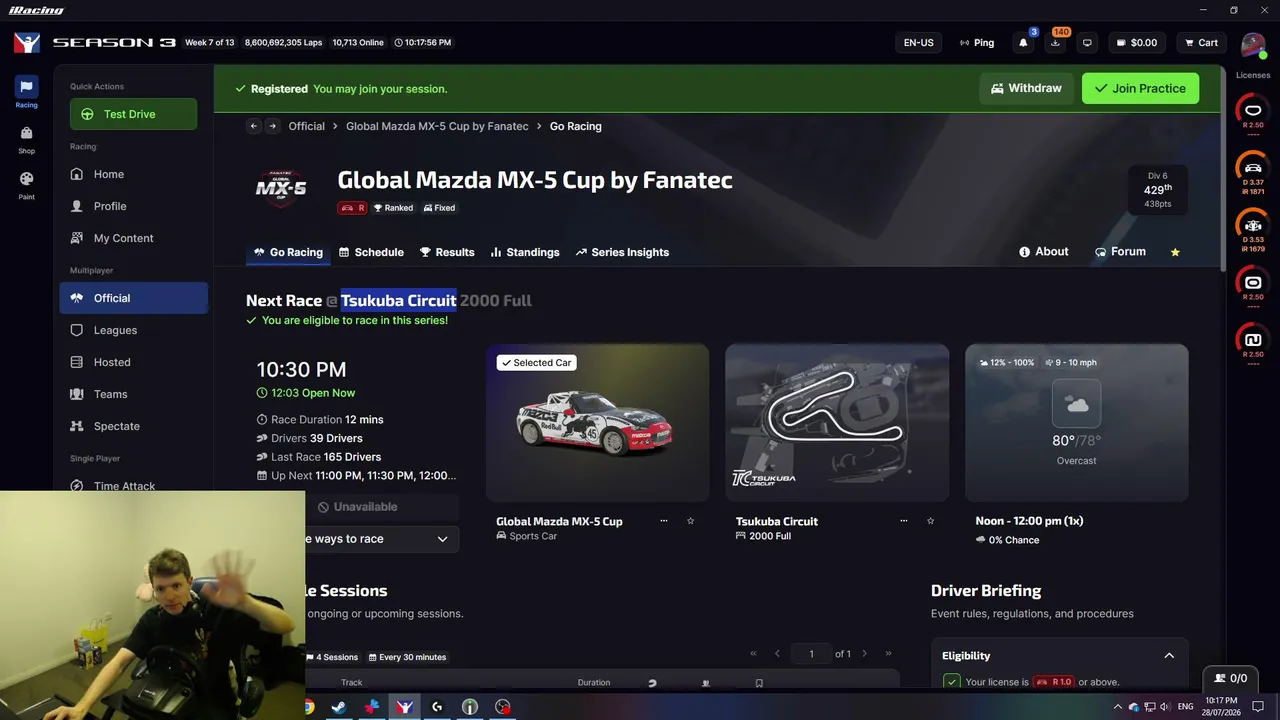Screen dimensions: 1280x720
Task: Open the Racing section in the left rail
Action: pos(26,92)
